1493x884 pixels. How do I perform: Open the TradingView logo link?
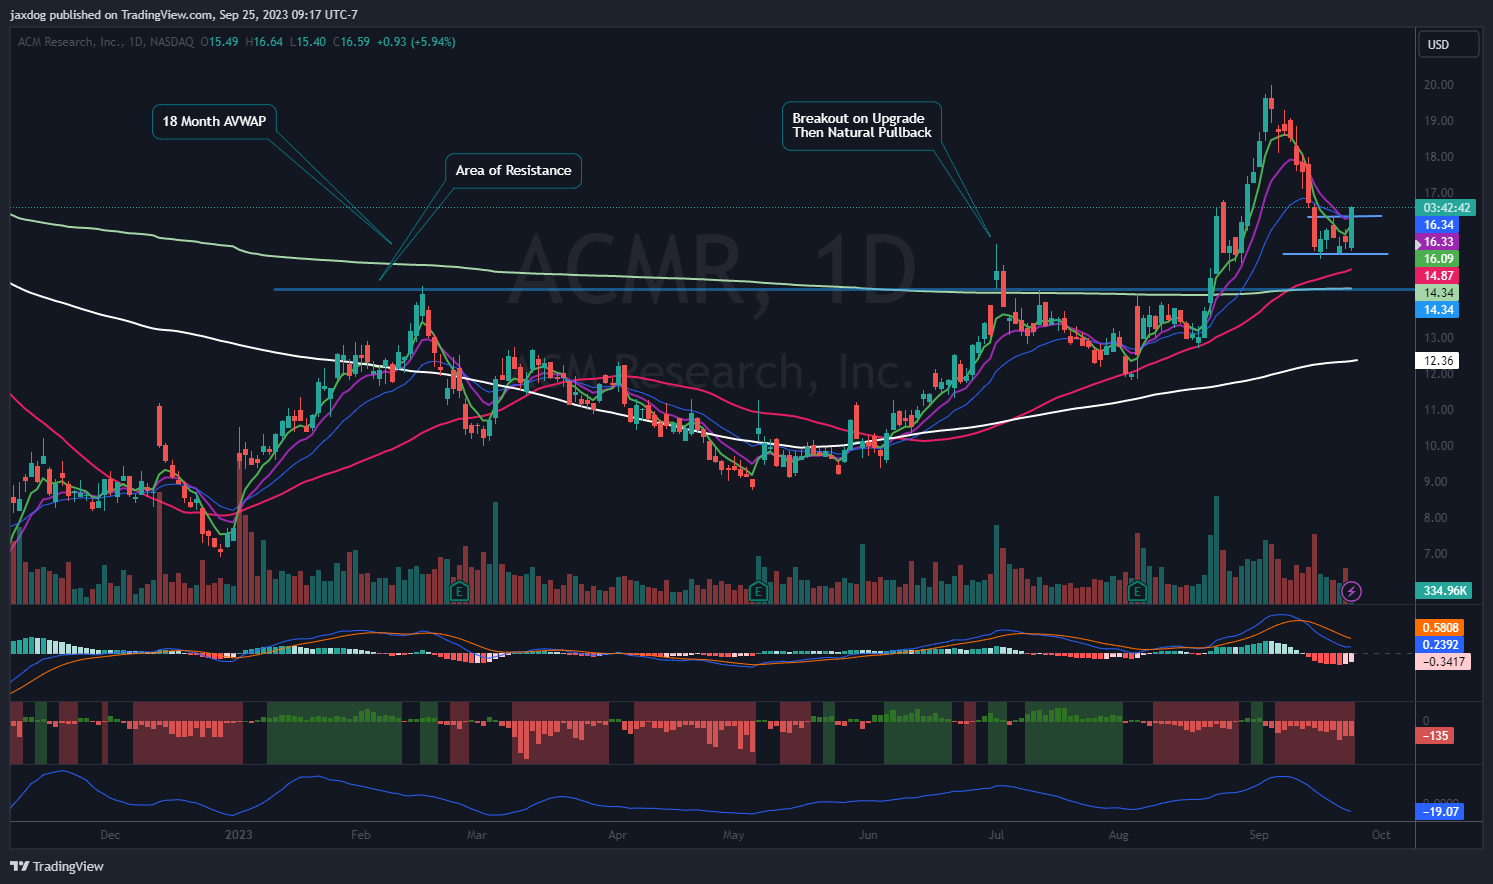(58, 866)
